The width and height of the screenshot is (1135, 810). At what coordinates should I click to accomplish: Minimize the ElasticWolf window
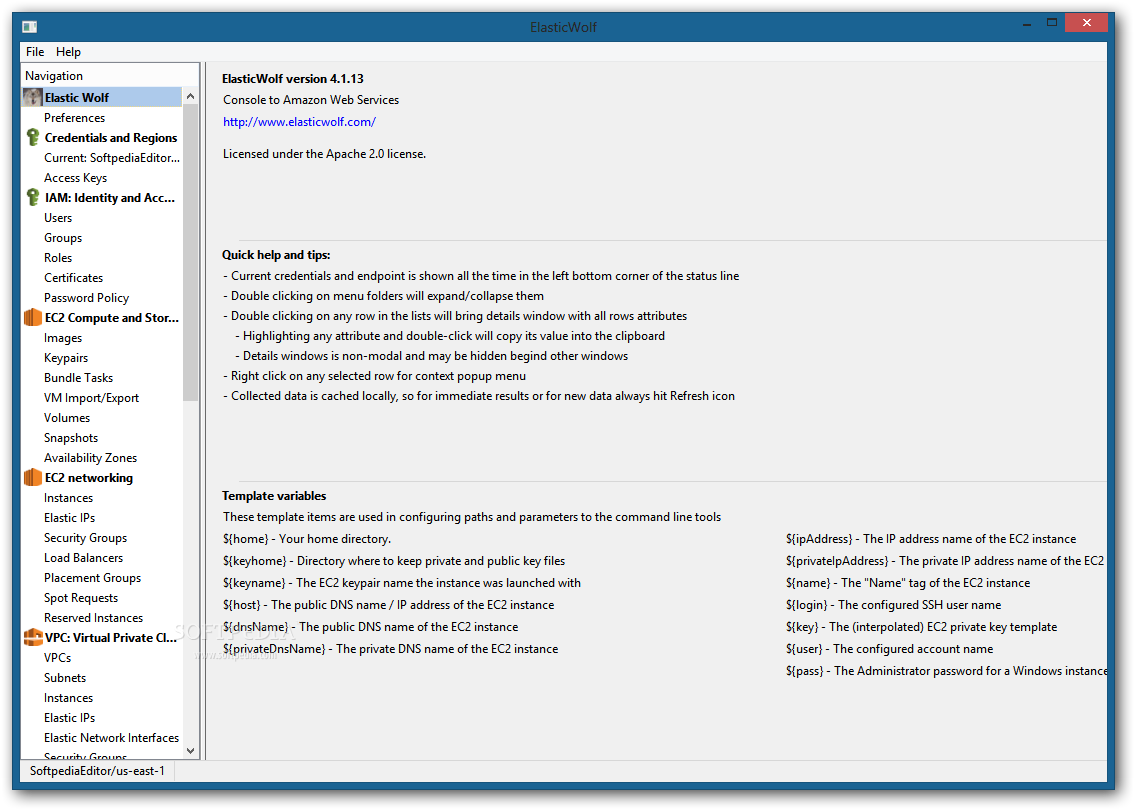tap(1026, 25)
